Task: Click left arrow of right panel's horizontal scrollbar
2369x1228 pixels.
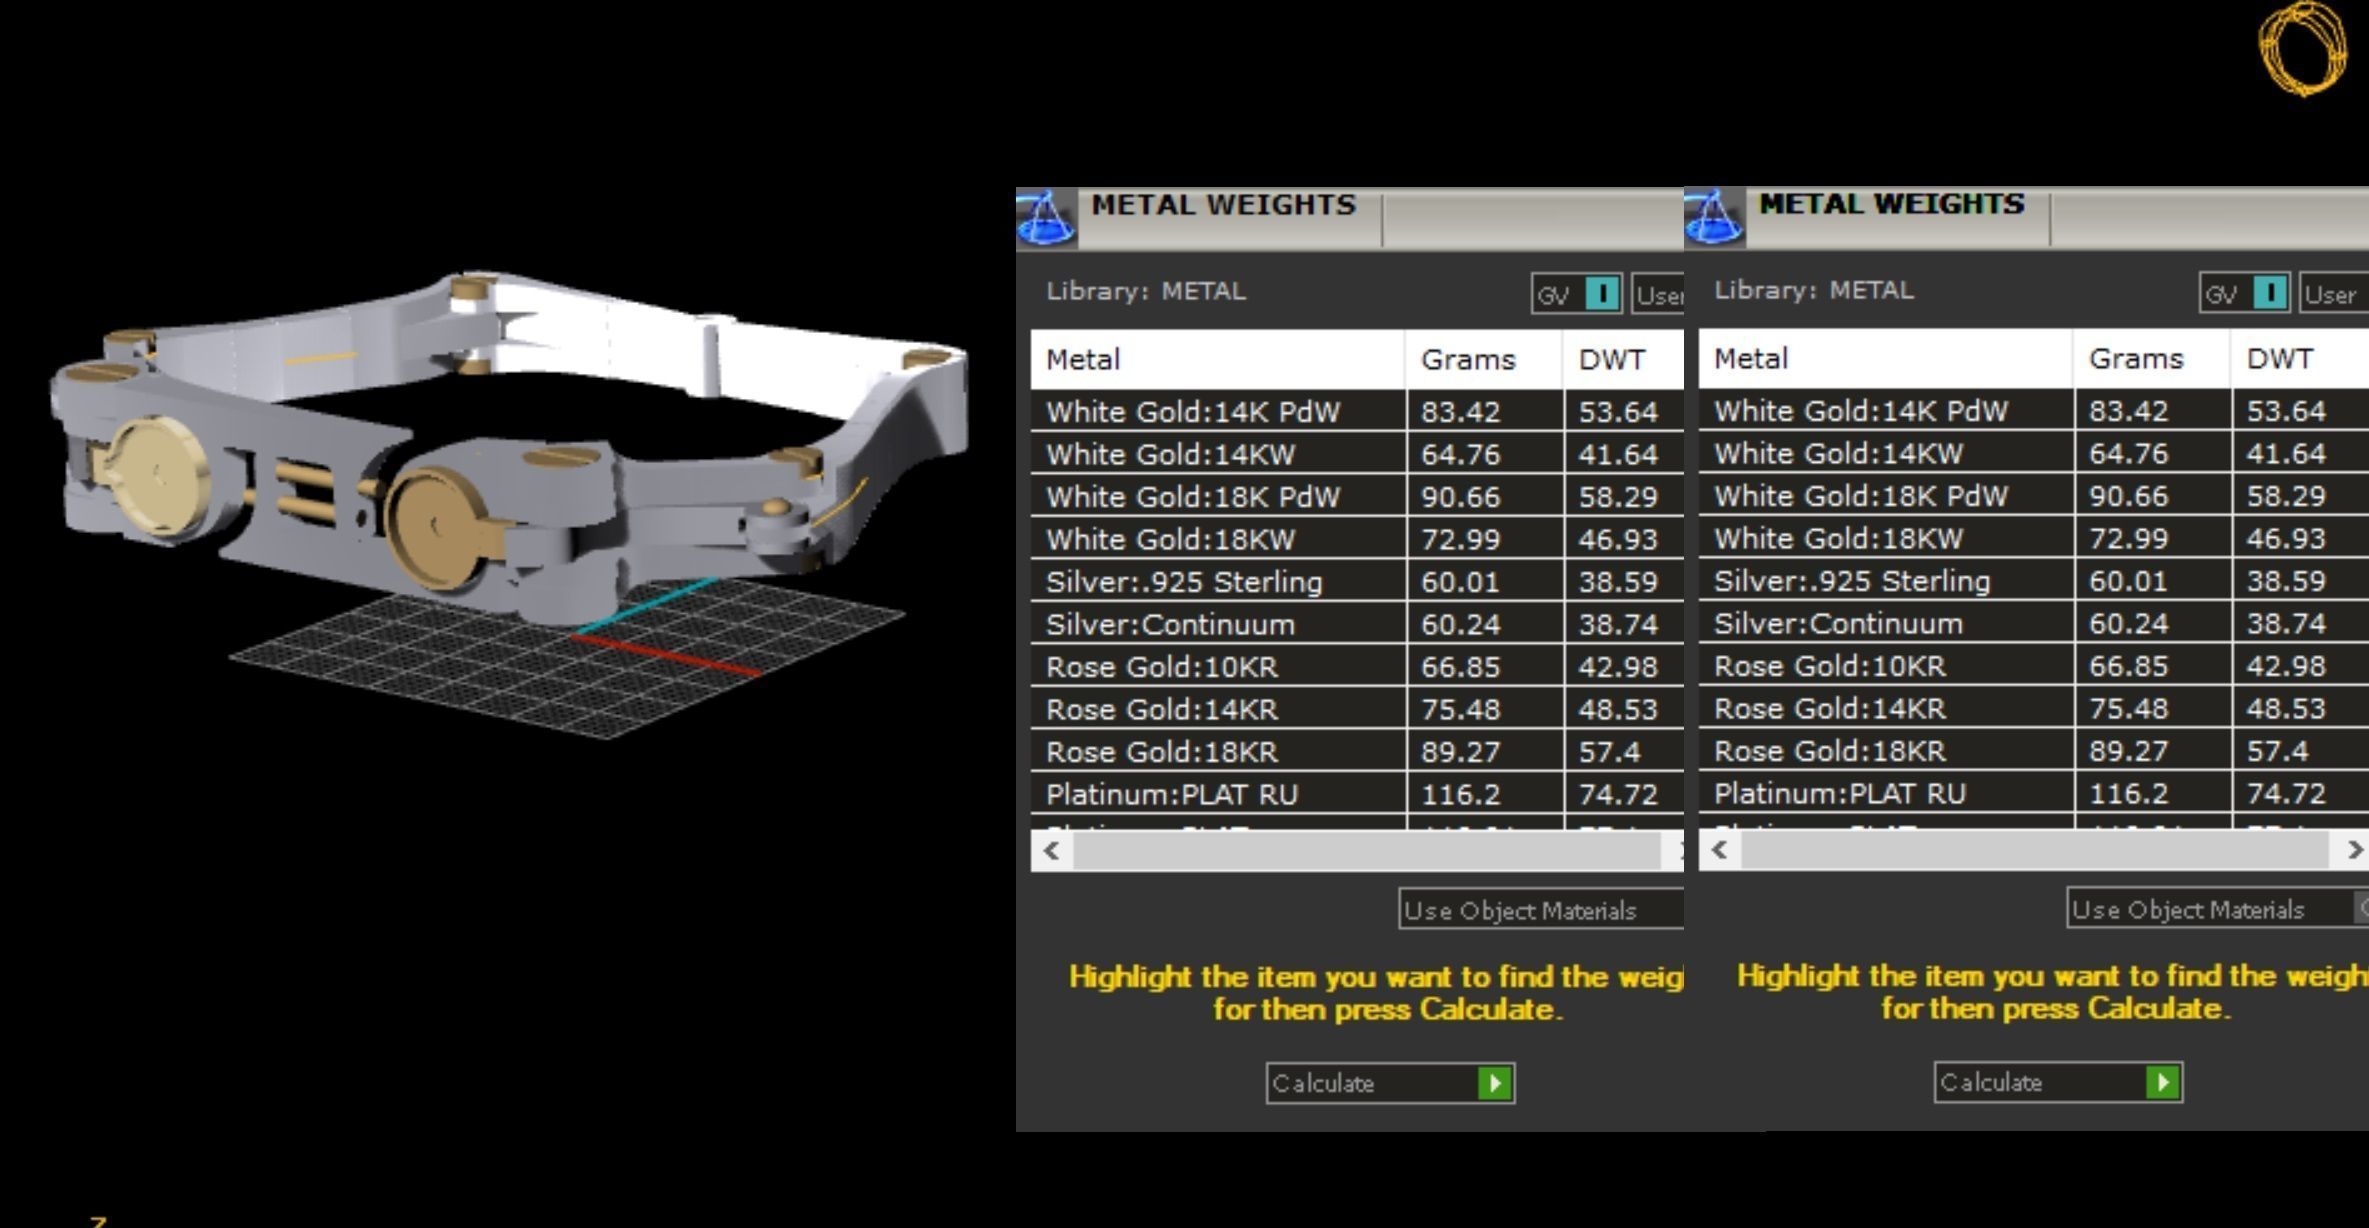Action: point(1719,850)
